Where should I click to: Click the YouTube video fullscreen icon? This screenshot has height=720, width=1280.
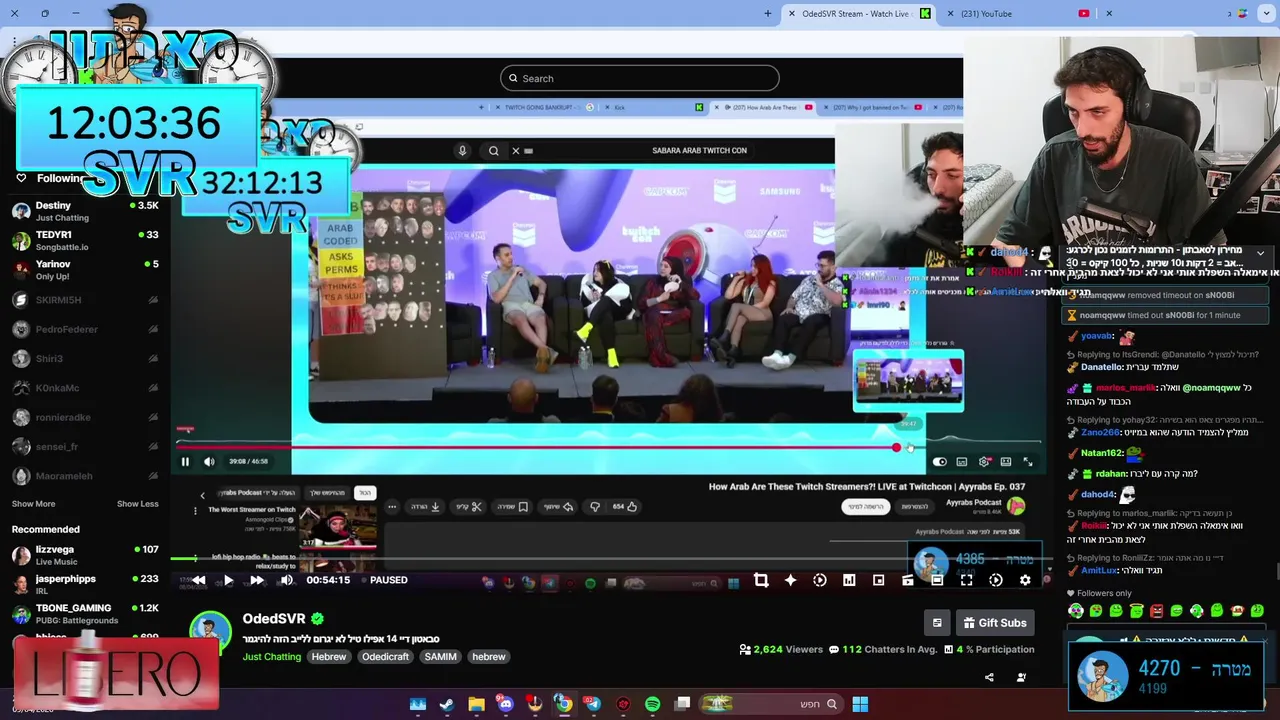(1027, 462)
